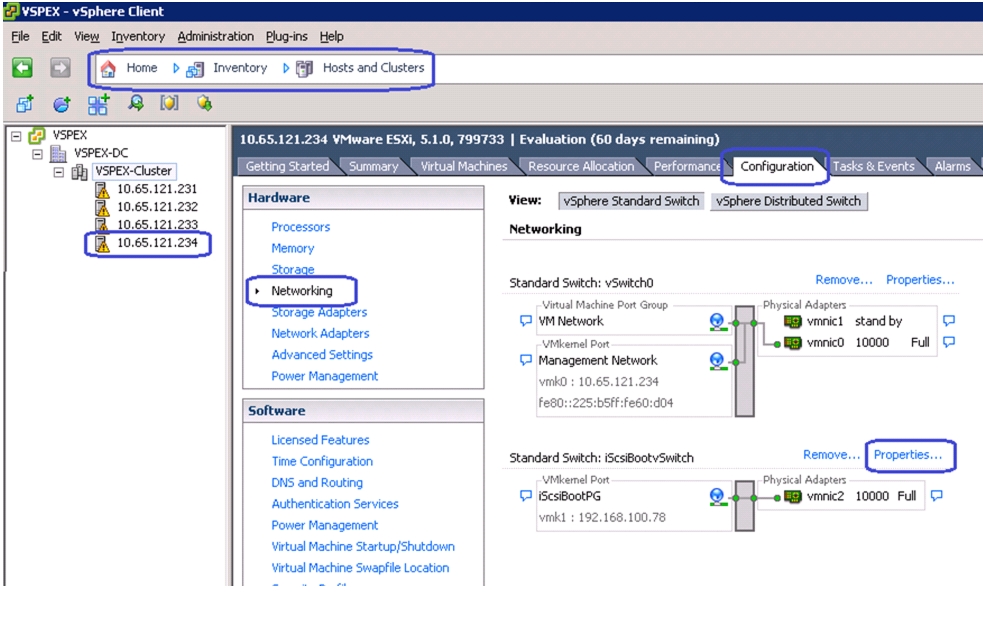The height and width of the screenshot is (619, 983).
Task: Open Virtual Machine Startup/Shutdown link
Action: (363, 547)
